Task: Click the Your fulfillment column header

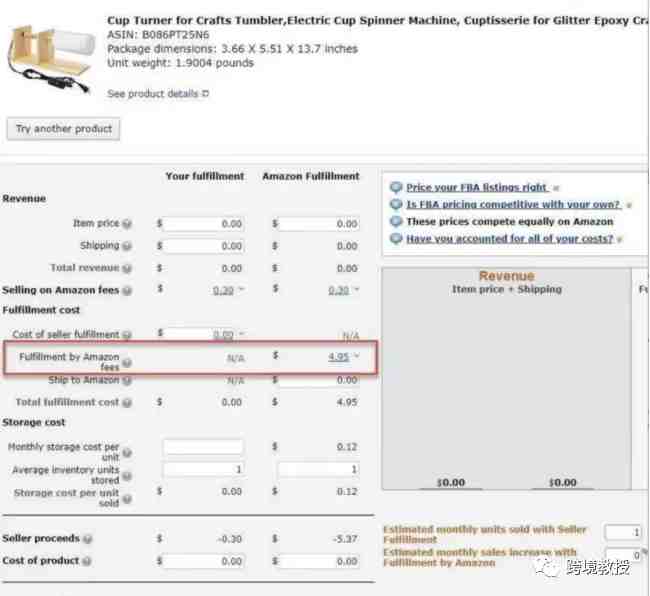Action: [x=204, y=176]
